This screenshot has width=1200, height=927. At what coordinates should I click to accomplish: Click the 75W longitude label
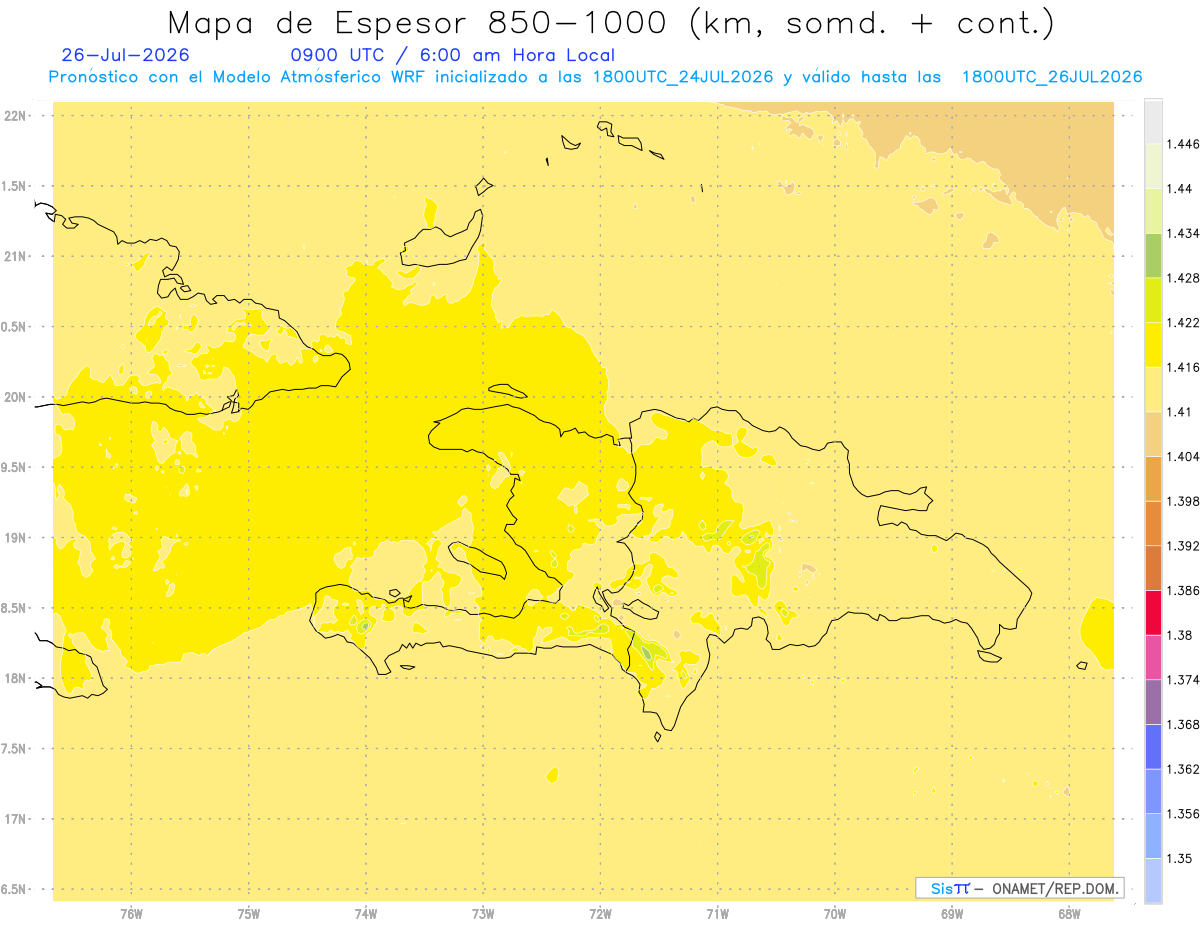point(249,913)
